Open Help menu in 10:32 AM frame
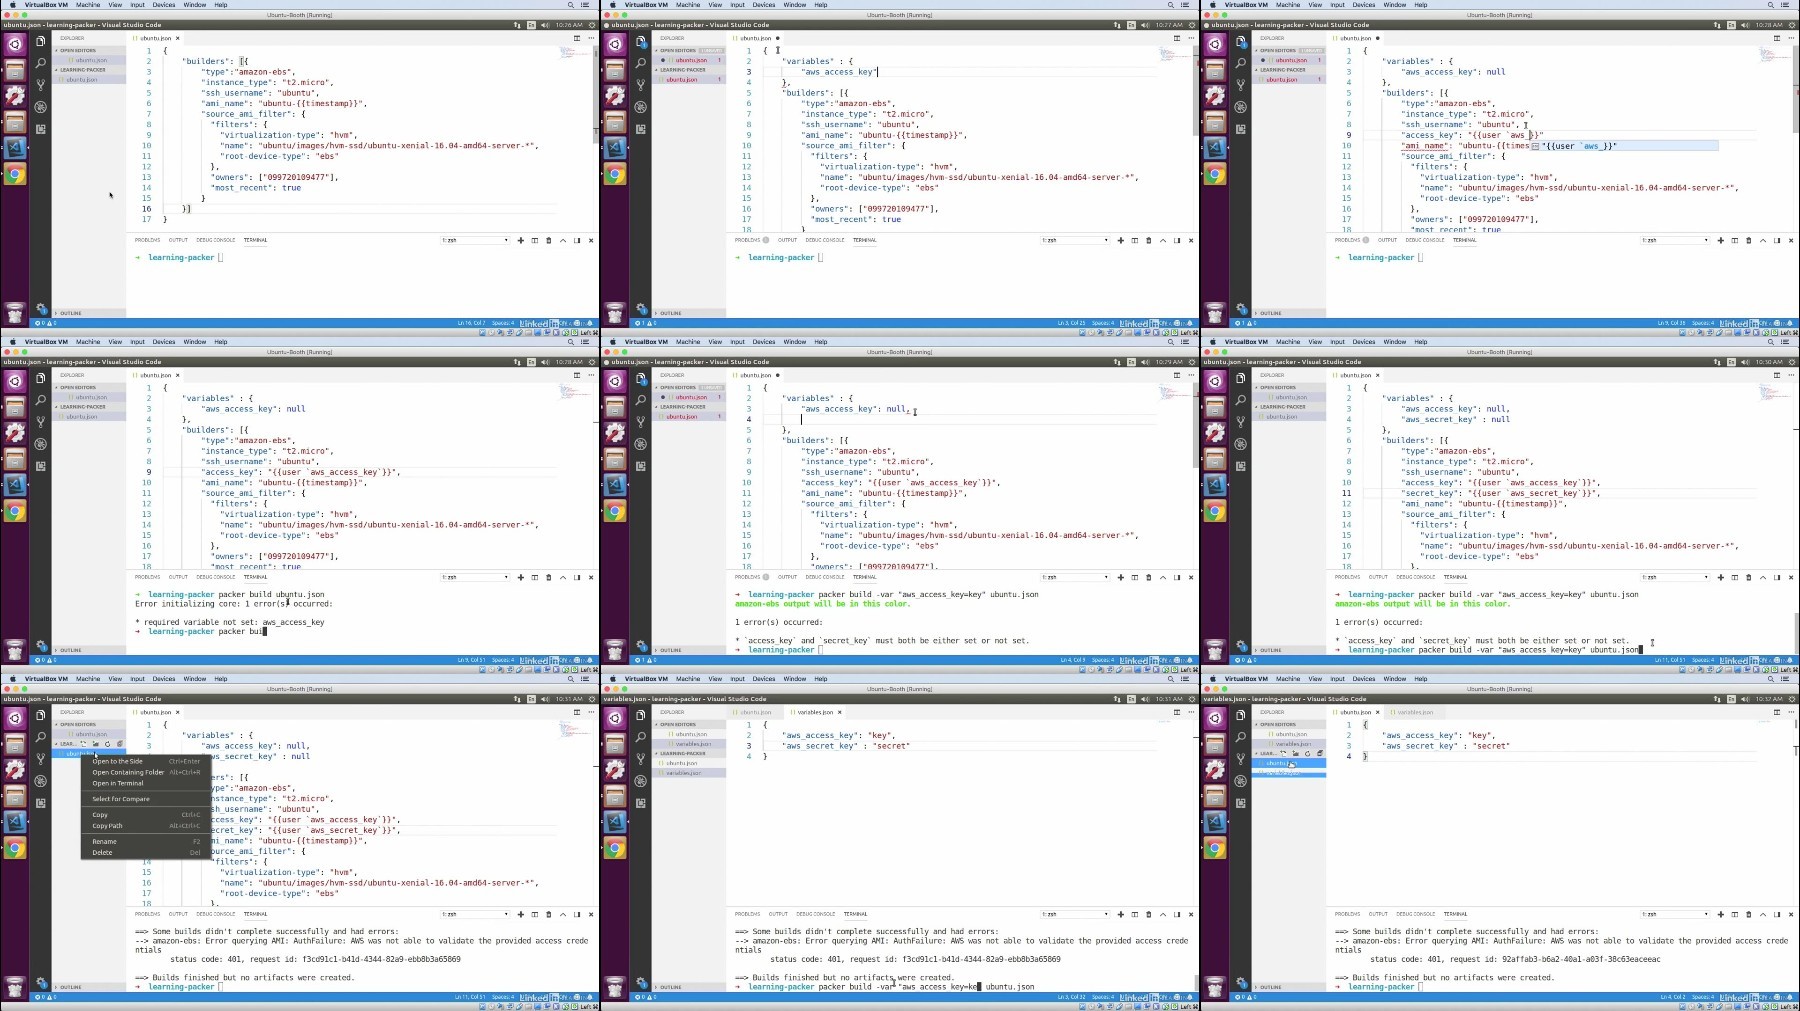The image size is (1800, 1011). point(1421,679)
